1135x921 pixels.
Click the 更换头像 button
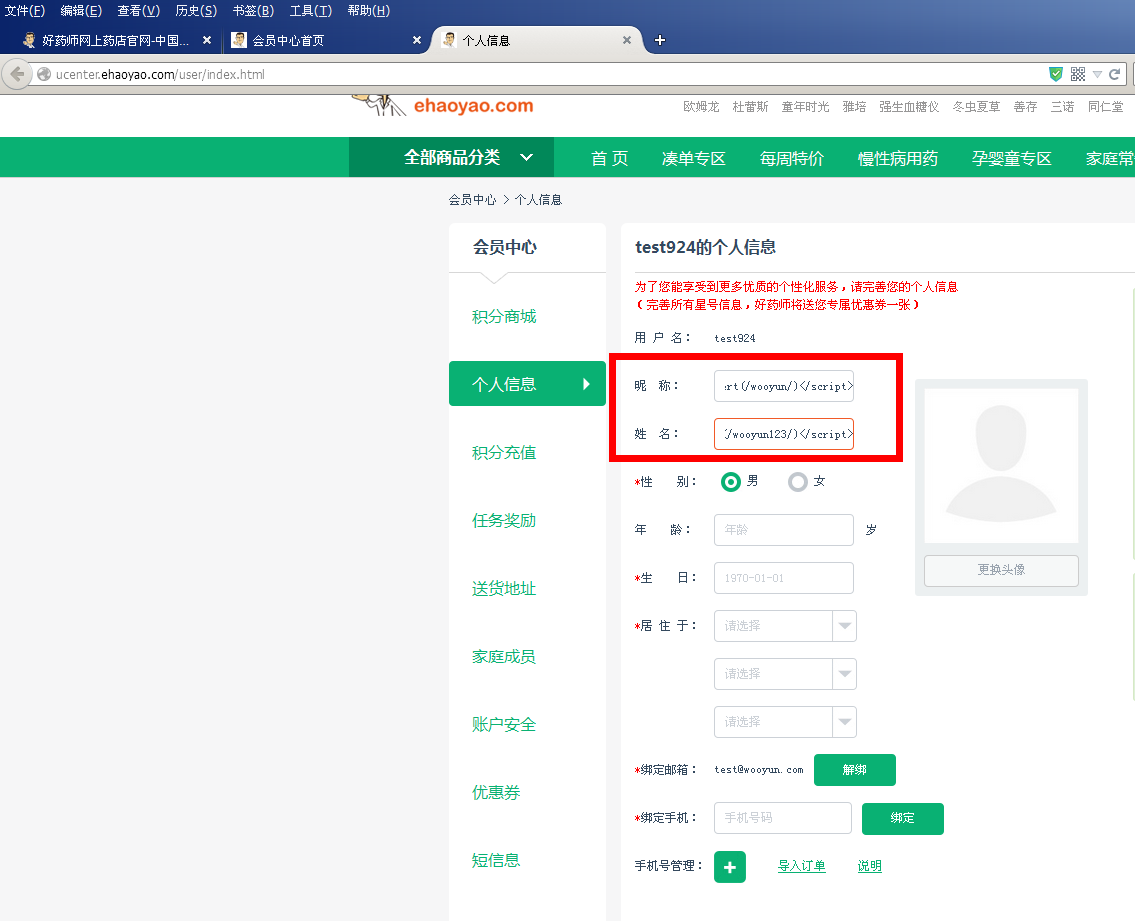pos(1001,571)
